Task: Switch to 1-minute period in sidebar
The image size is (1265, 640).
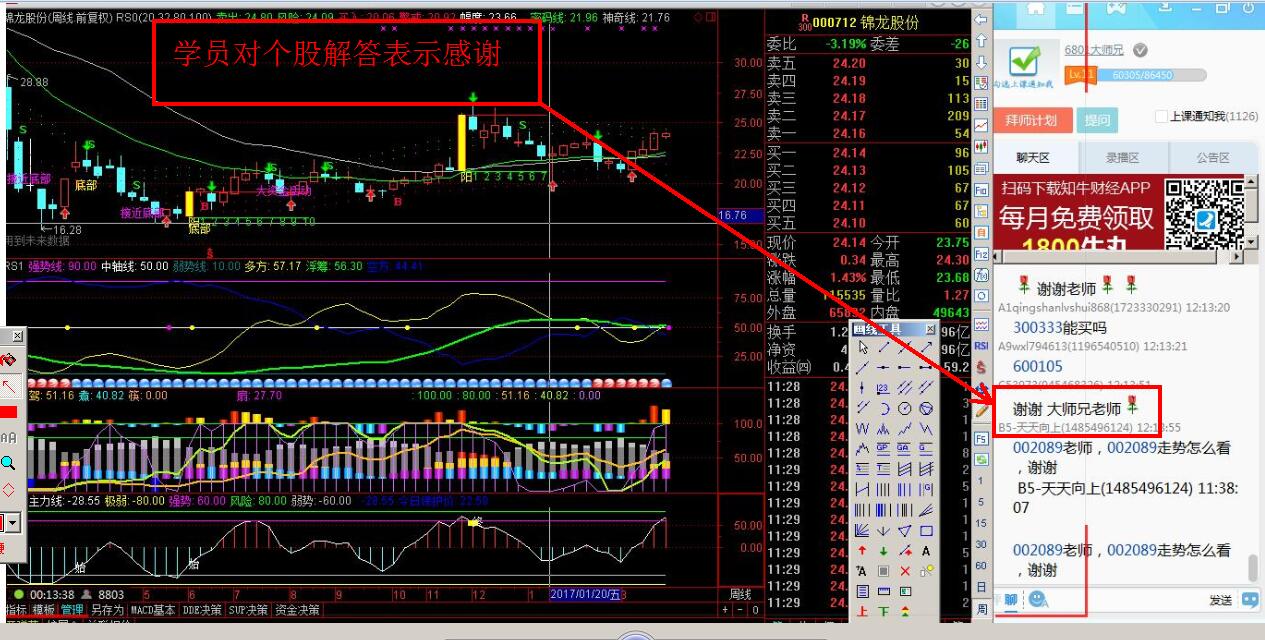Action: 981,481
